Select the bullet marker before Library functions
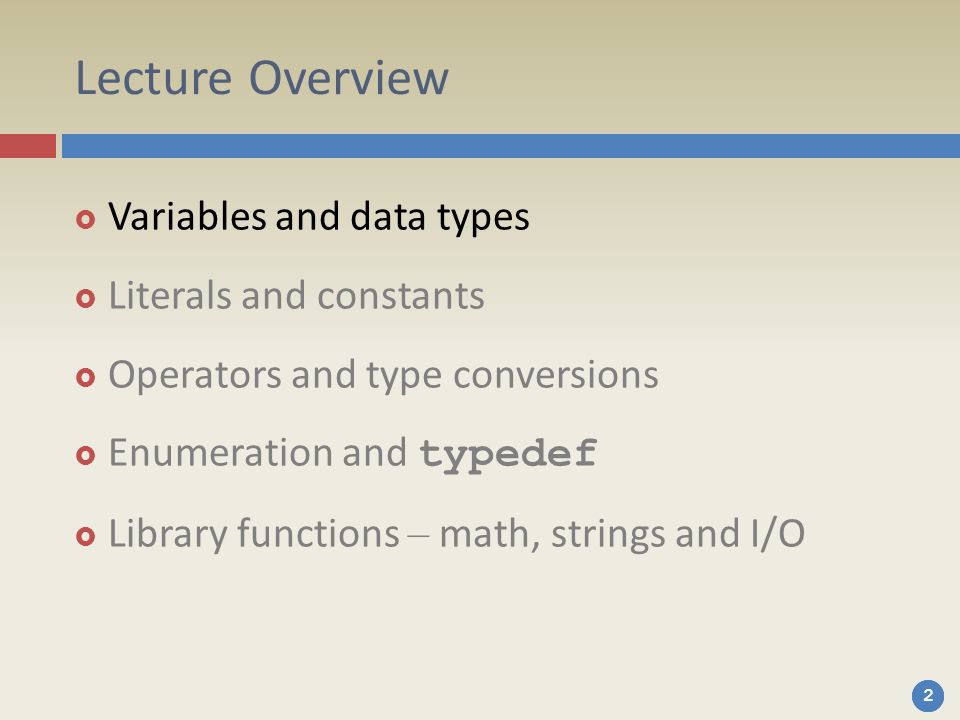 pos(86,536)
